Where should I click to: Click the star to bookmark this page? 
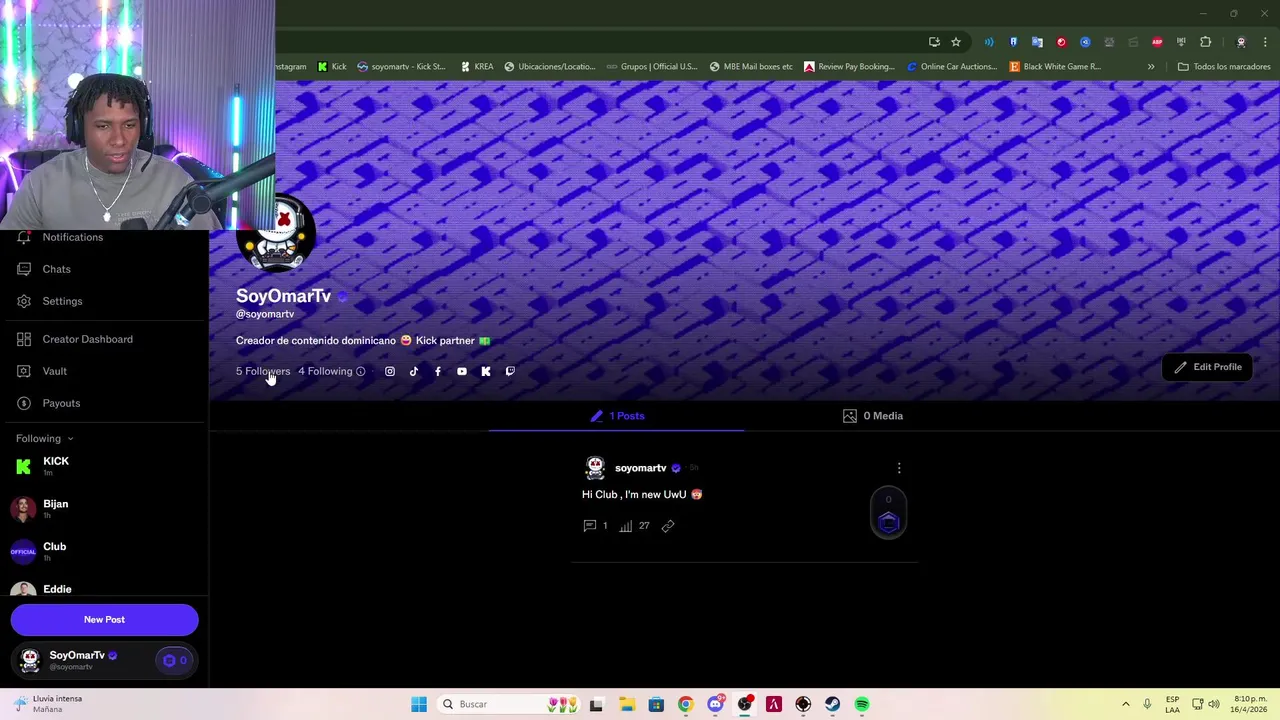[x=956, y=42]
